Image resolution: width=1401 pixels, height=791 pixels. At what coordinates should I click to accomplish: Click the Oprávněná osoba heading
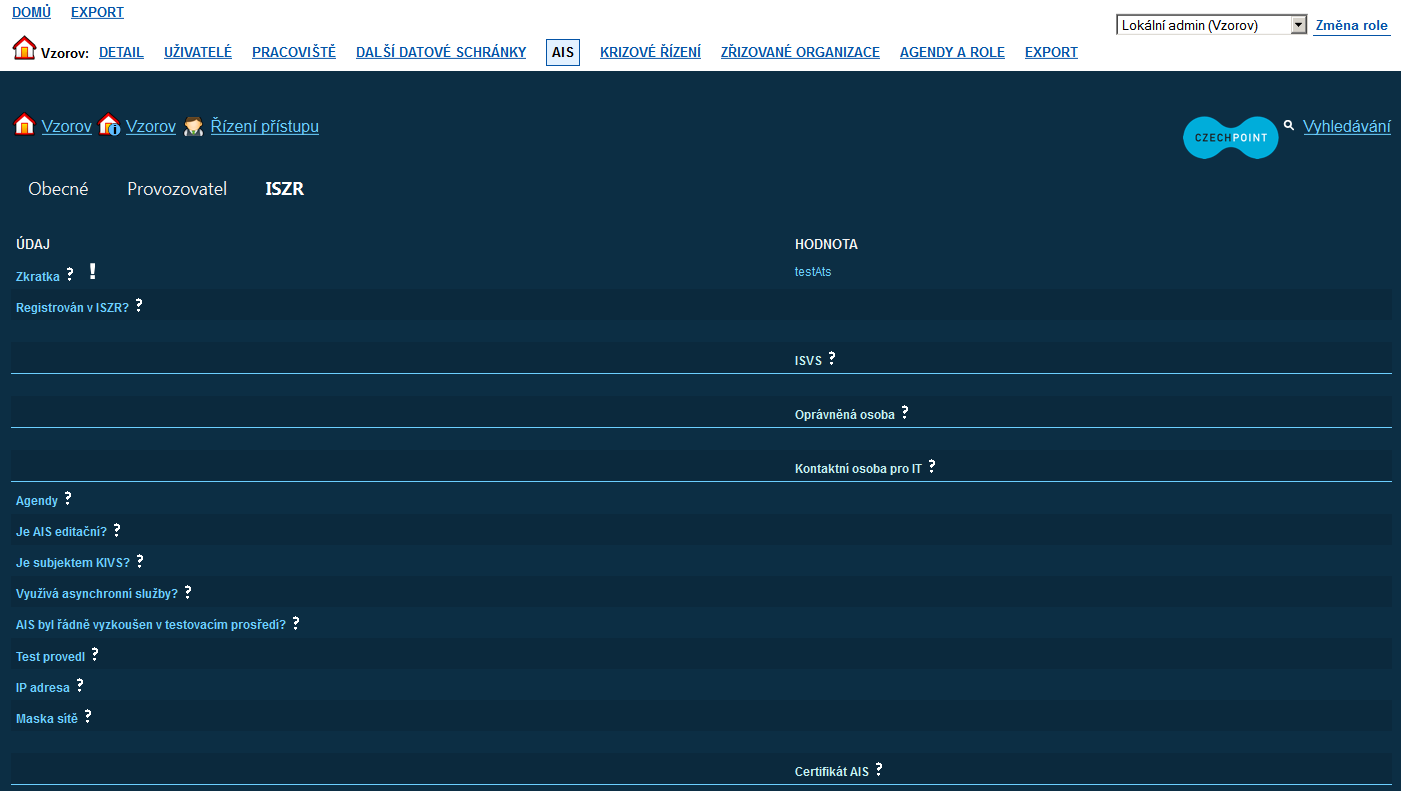tap(845, 415)
